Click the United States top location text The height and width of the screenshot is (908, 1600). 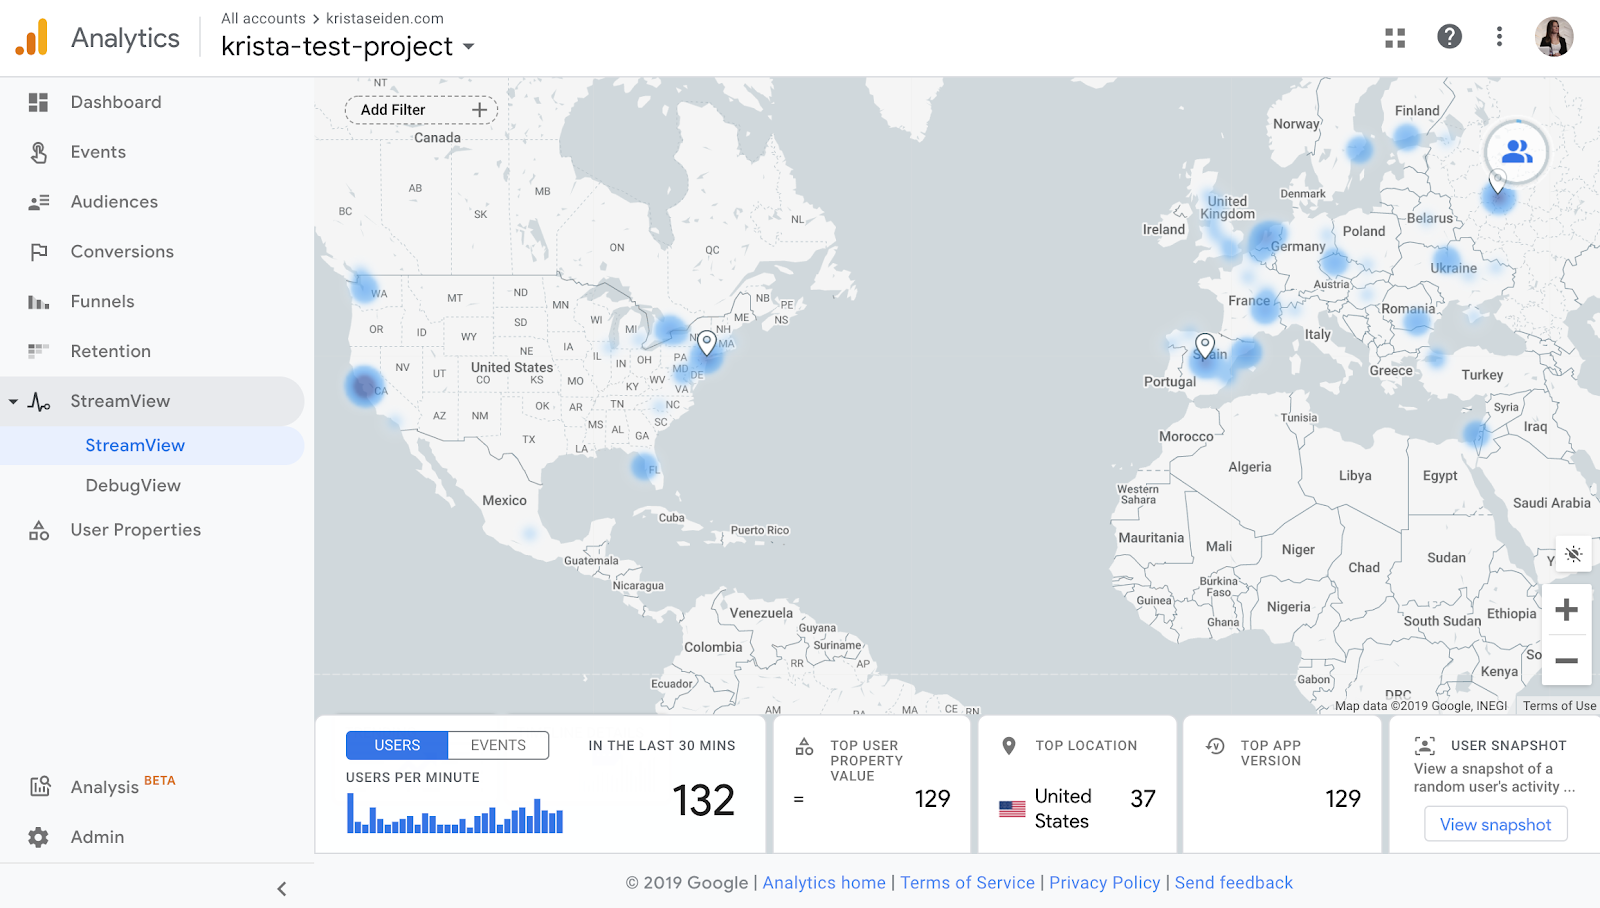(1063, 809)
